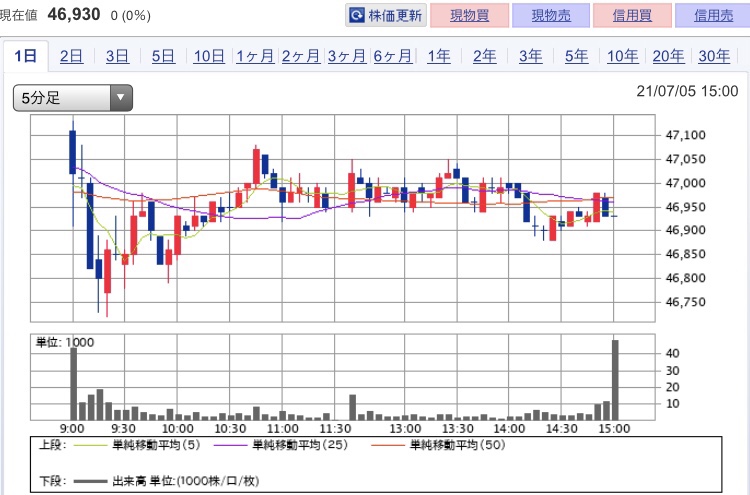View the 2年 chart range
Screen dimensions: 750x495
coord(485,56)
